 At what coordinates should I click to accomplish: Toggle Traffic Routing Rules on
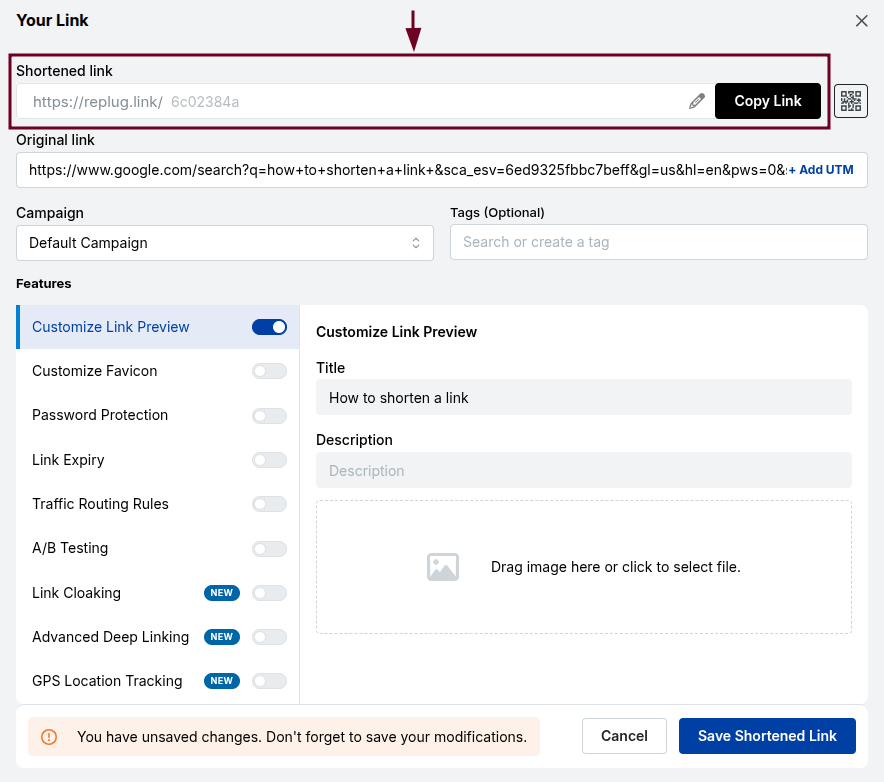(268, 504)
